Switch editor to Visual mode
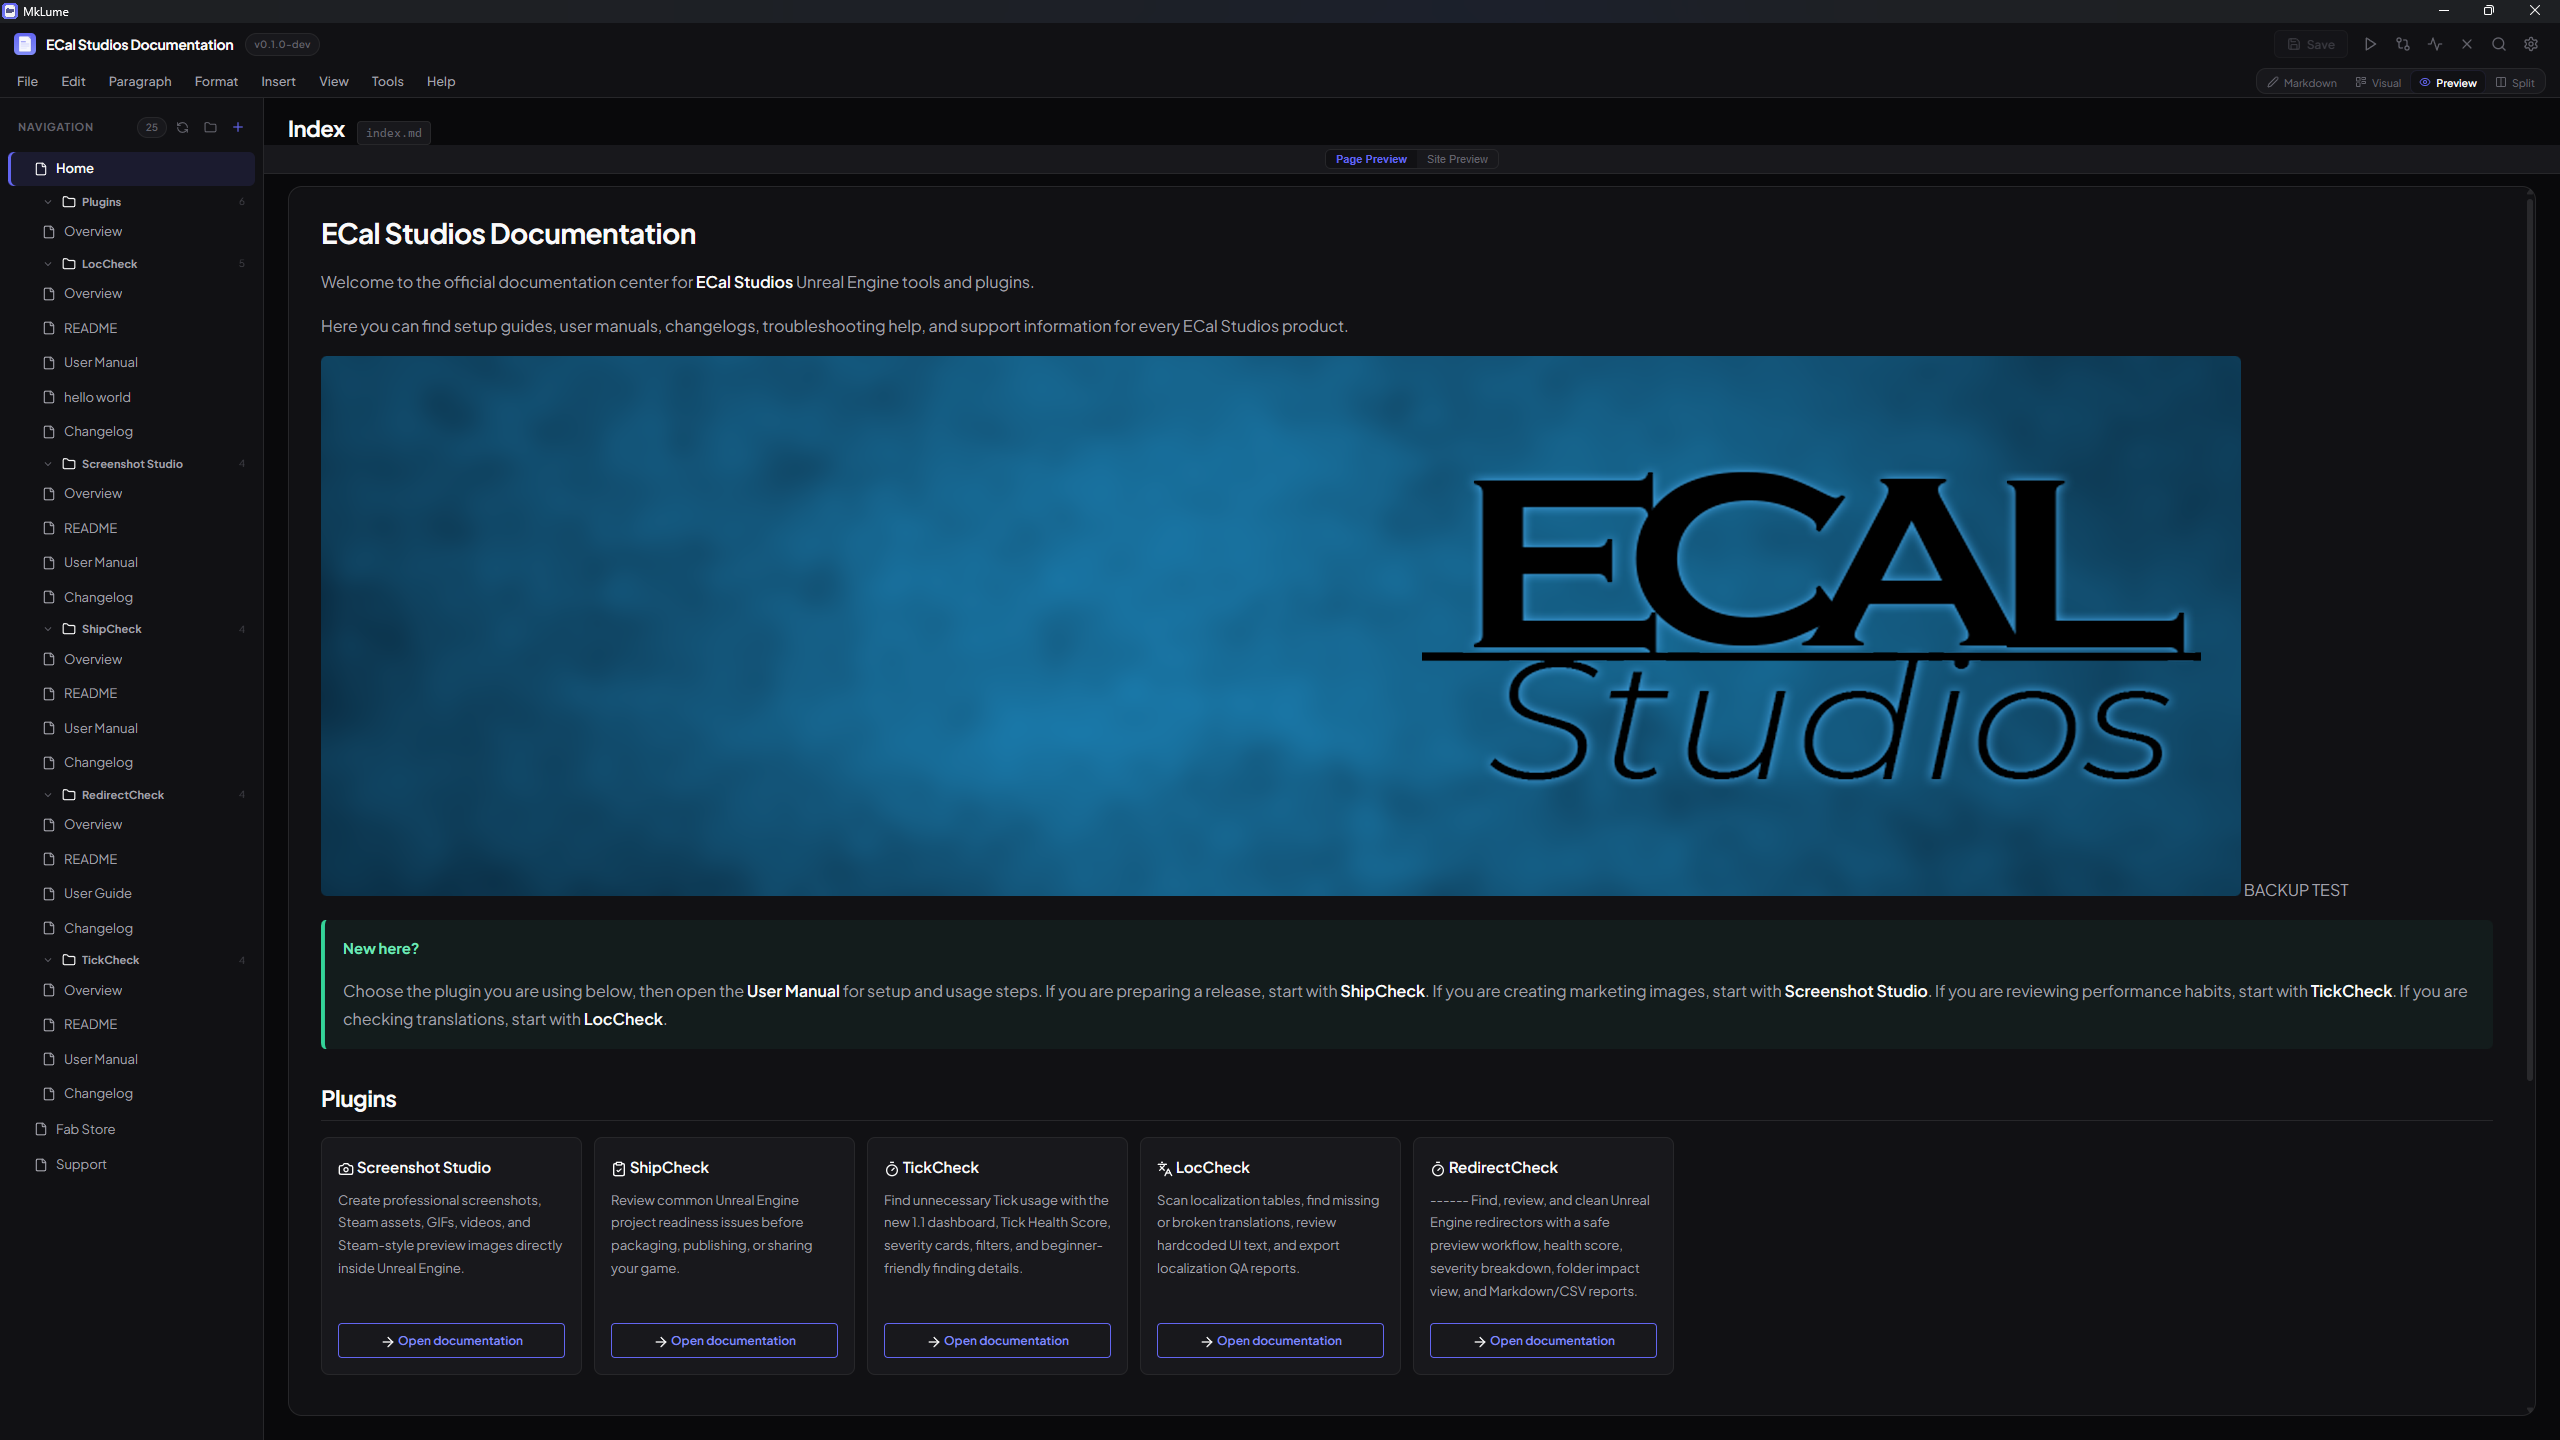 pyautogui.click(x=2378, y=83)
